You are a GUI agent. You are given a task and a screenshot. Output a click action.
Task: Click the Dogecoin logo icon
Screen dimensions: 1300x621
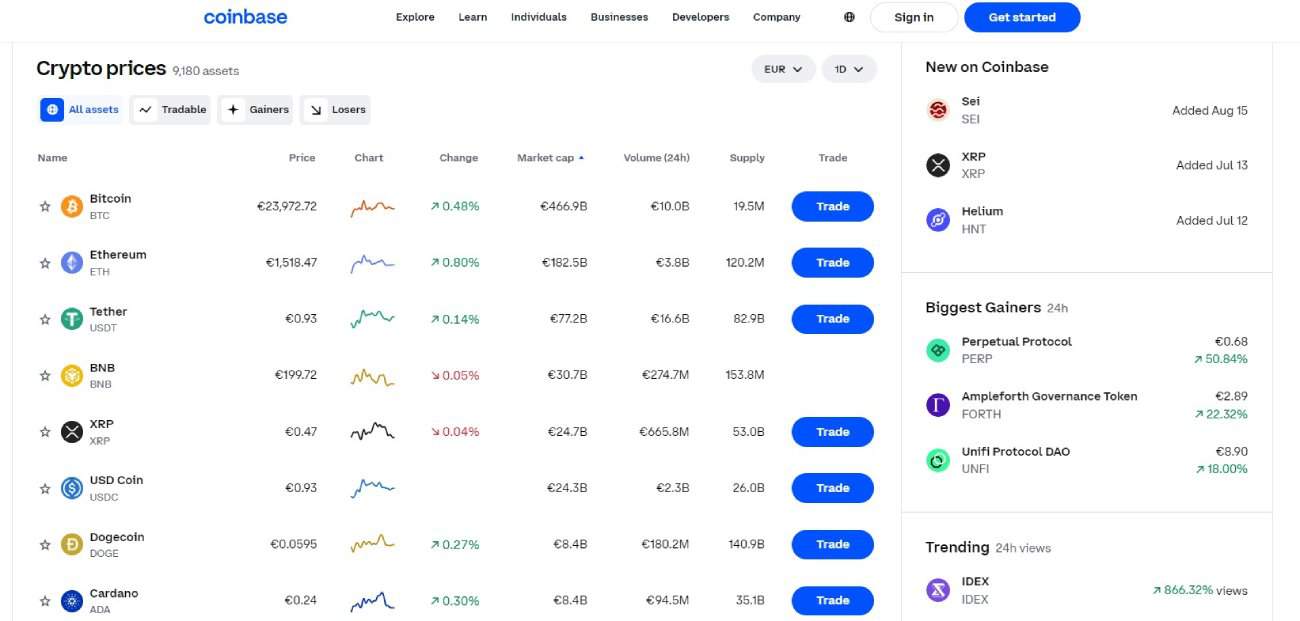(72, 545)
